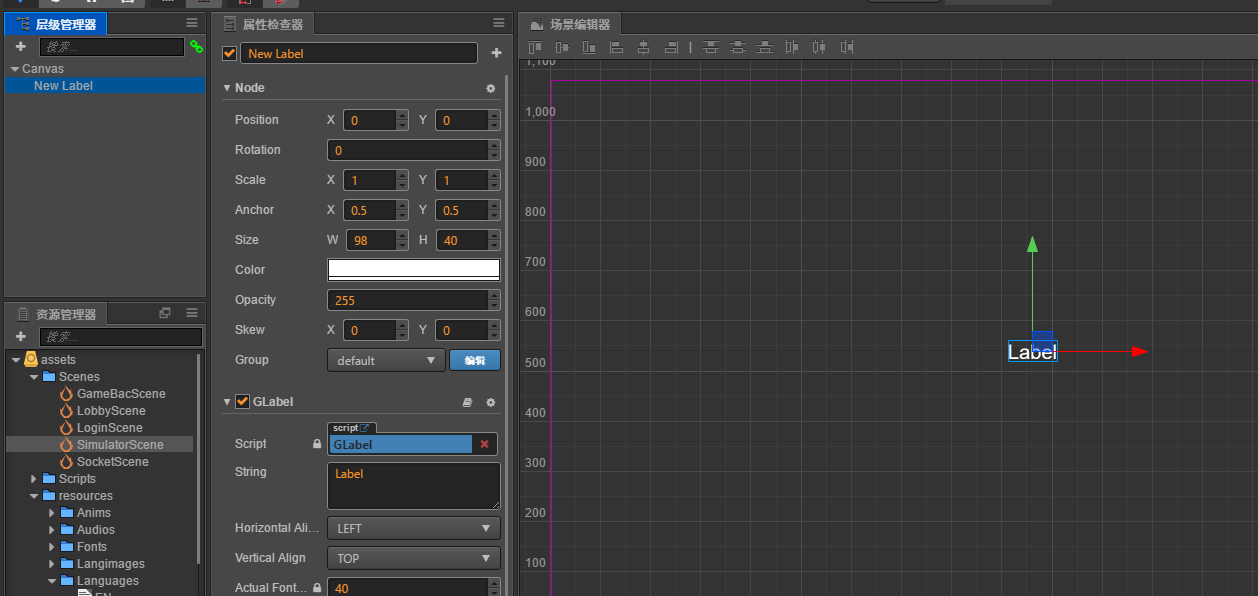Viewport: 1258px width, 596px height.
Task: Click the plus icon to create an asset
Action: click(x=20, y=336)
